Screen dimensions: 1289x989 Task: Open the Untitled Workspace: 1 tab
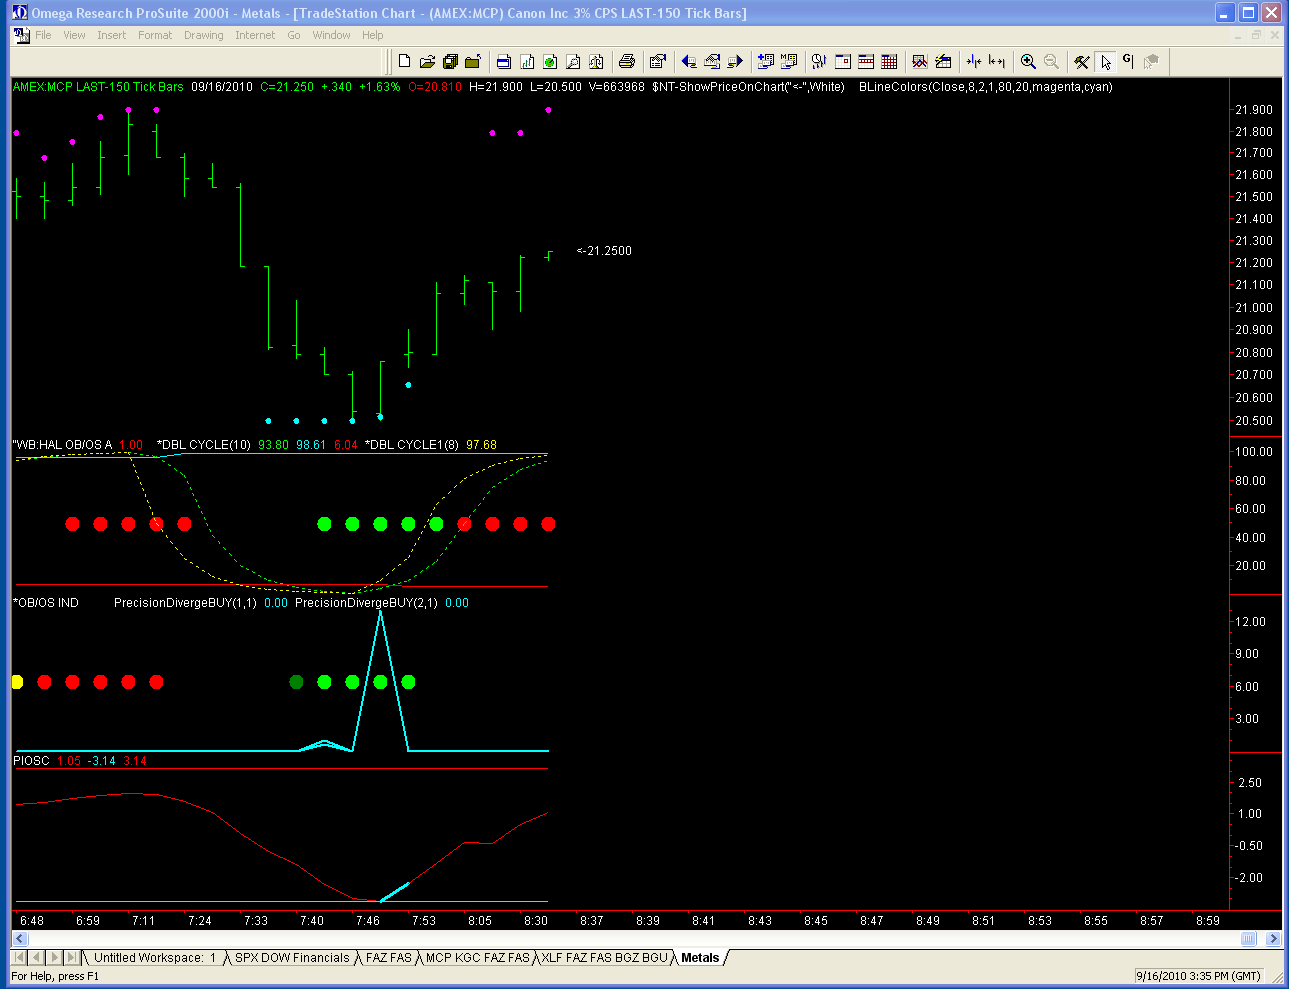pyautogui.click(x=154, y=958)
